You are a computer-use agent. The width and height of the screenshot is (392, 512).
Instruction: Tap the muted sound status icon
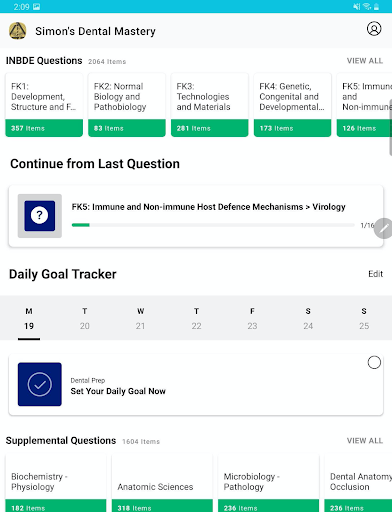click(357, 6)
